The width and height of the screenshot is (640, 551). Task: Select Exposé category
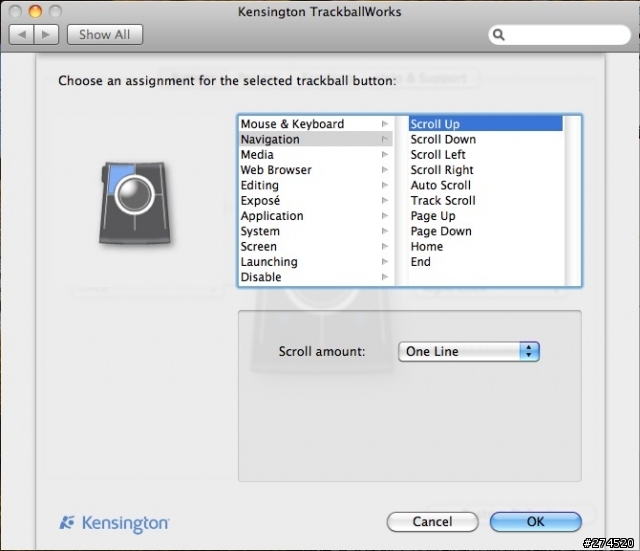(x=315, y=200)
